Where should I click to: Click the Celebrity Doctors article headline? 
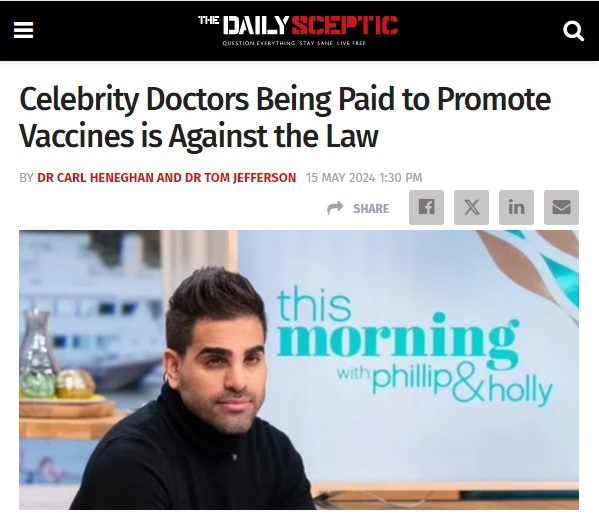coord(285,117)
